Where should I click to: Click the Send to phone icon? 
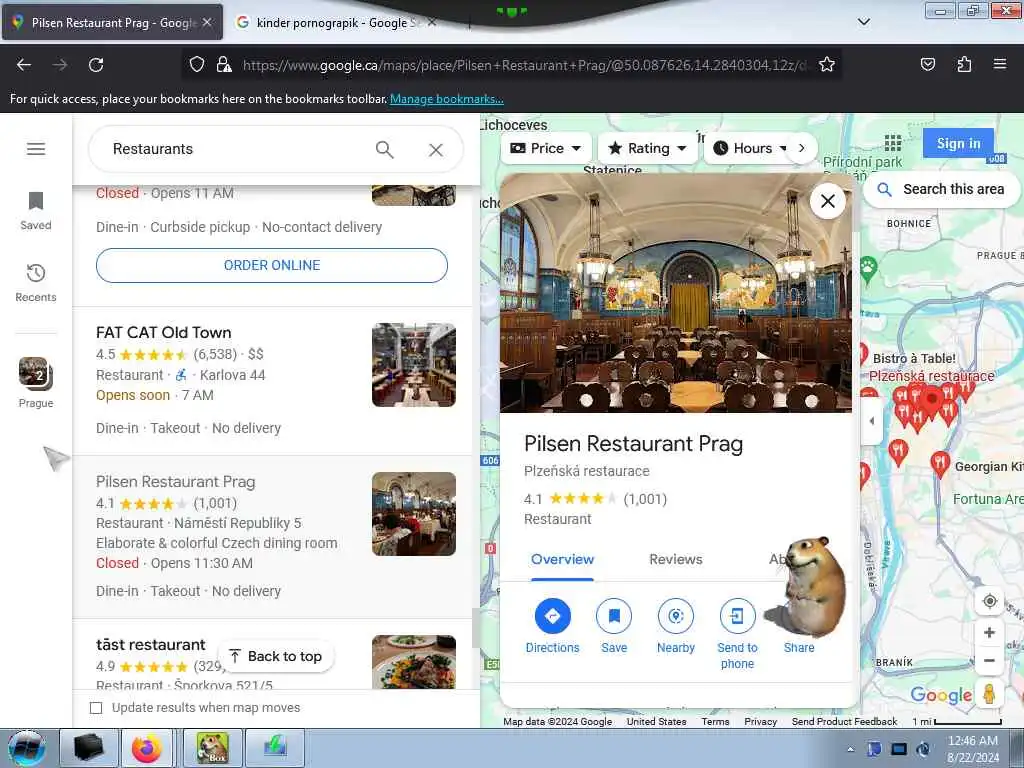point(737,616)
